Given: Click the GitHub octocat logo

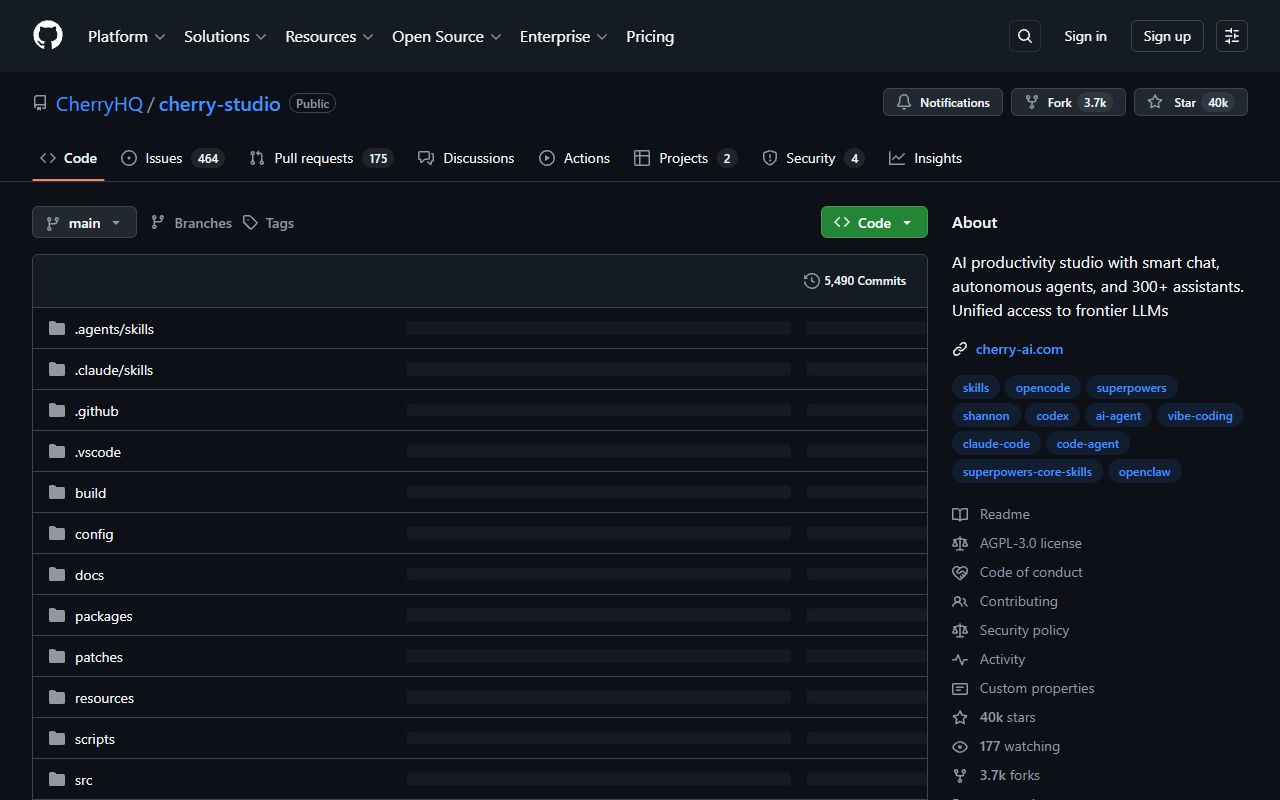Looking at the screenshot, I should point(47,35).
